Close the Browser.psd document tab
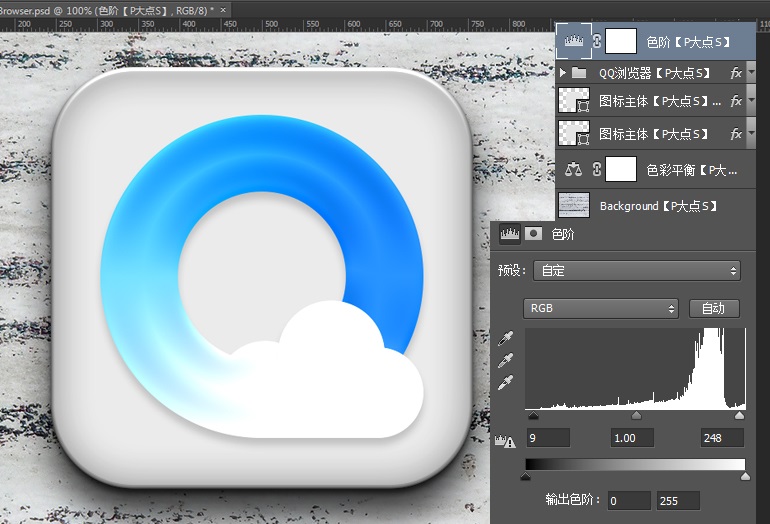Image resolution: width=770 pixels, height=524 pixels. 223,10
